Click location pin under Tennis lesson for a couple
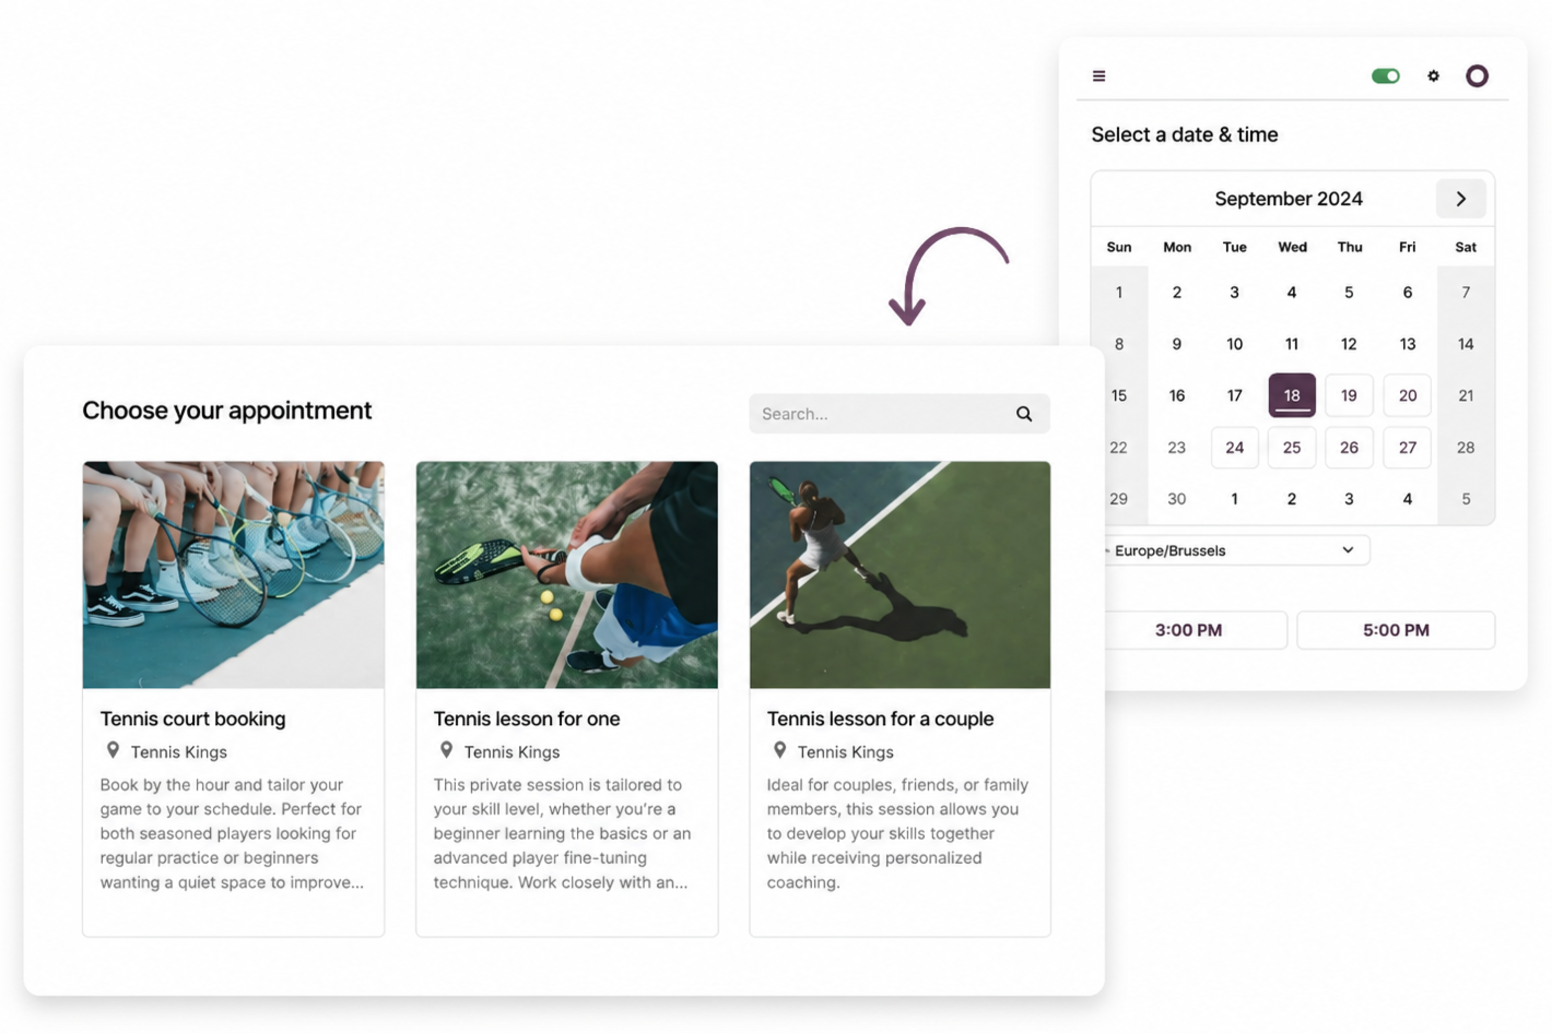Image resolution: width=1552 pixels, height=1033 pixels. [x=779, y=750]
